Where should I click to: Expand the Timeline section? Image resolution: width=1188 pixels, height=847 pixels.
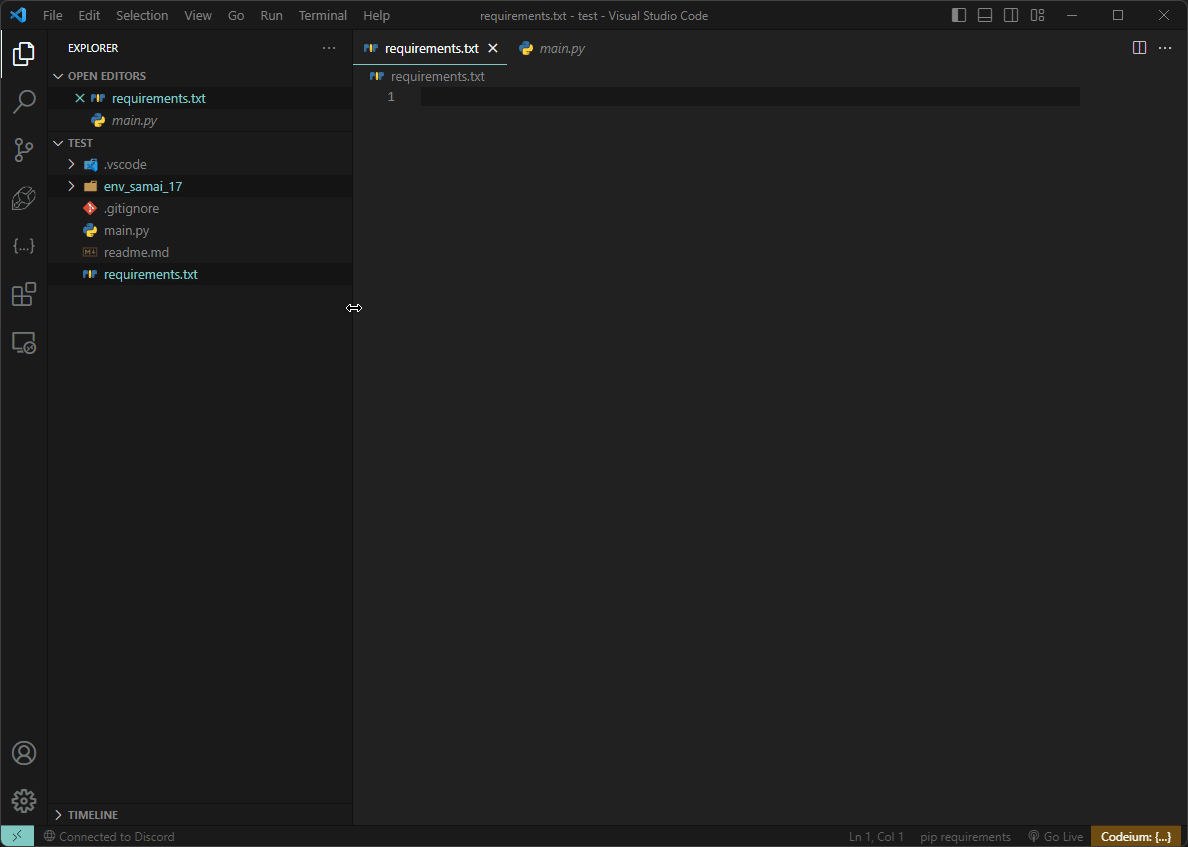click(x=92, y=815)
